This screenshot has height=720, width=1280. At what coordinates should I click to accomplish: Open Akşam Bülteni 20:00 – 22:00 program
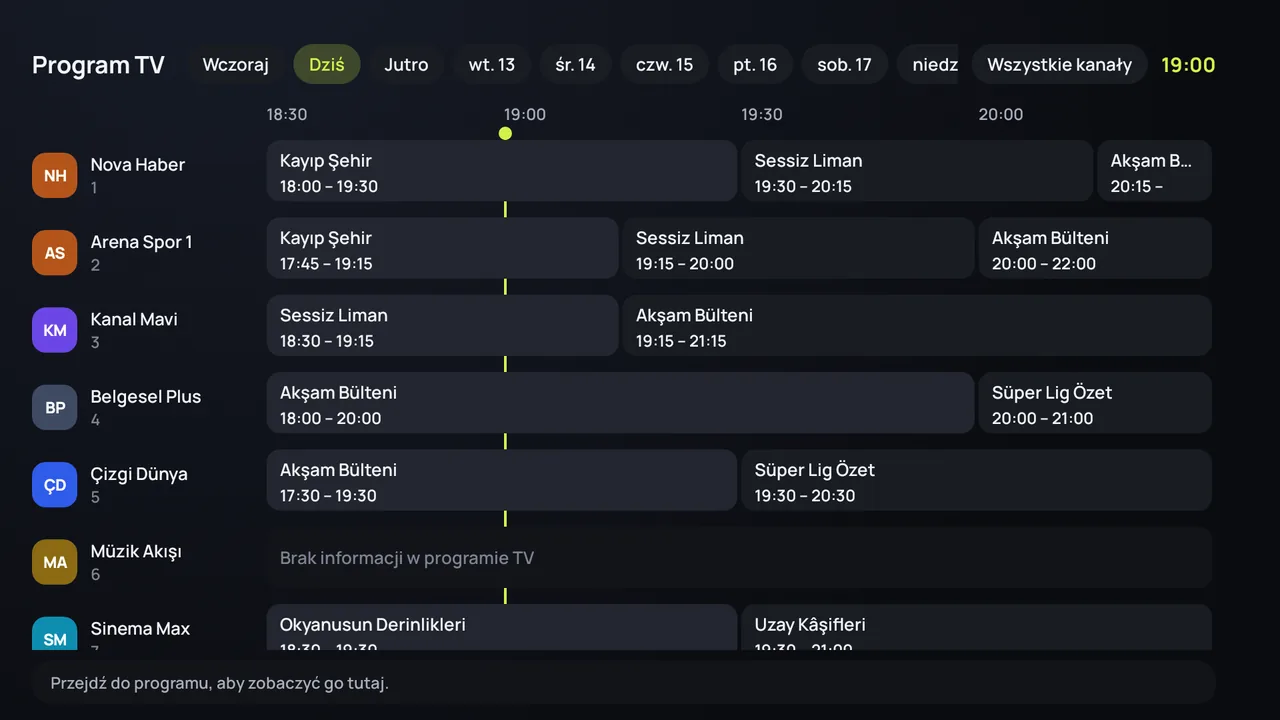pos(1095,249)
